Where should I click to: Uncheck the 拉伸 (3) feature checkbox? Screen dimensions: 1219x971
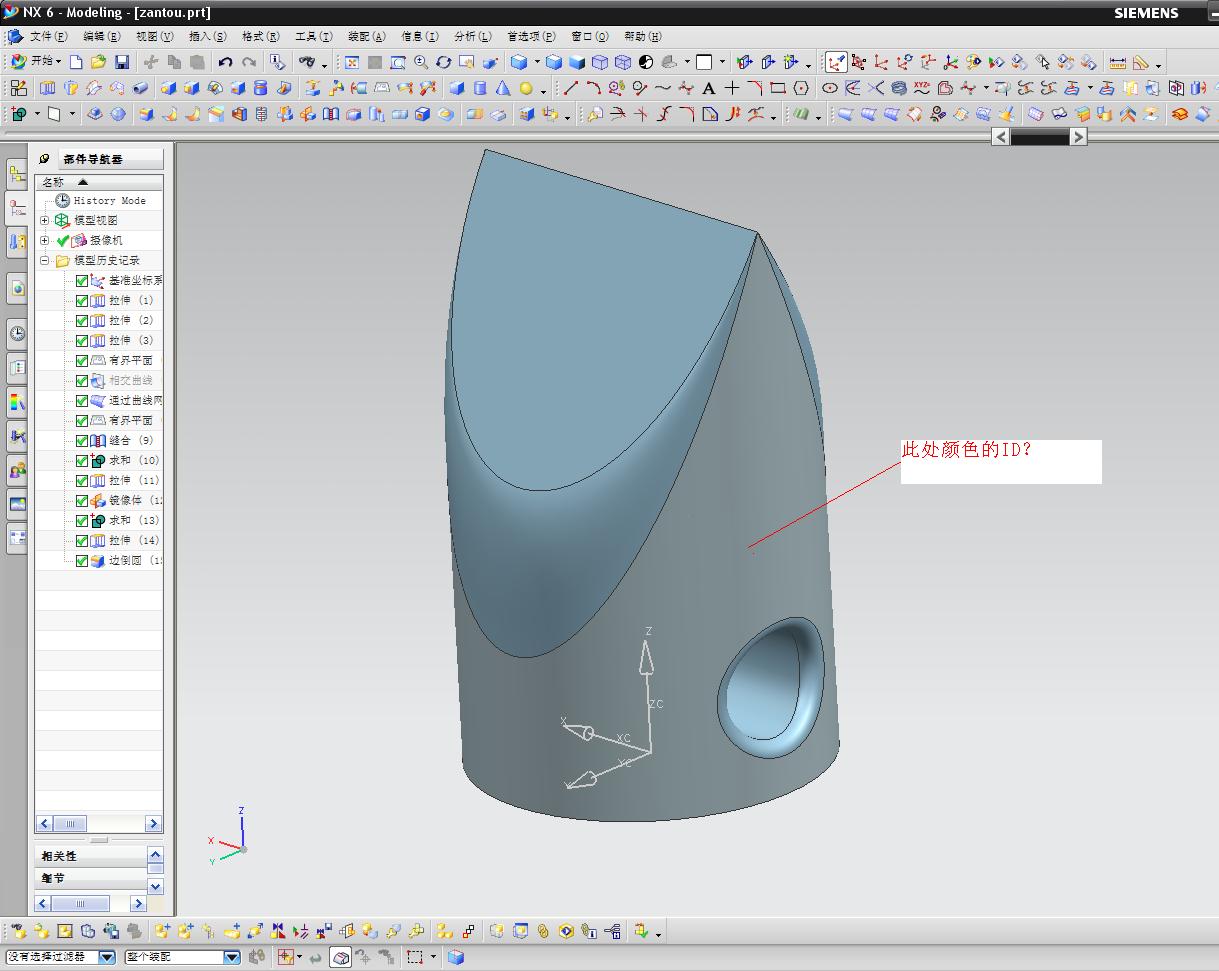point(82,341)
